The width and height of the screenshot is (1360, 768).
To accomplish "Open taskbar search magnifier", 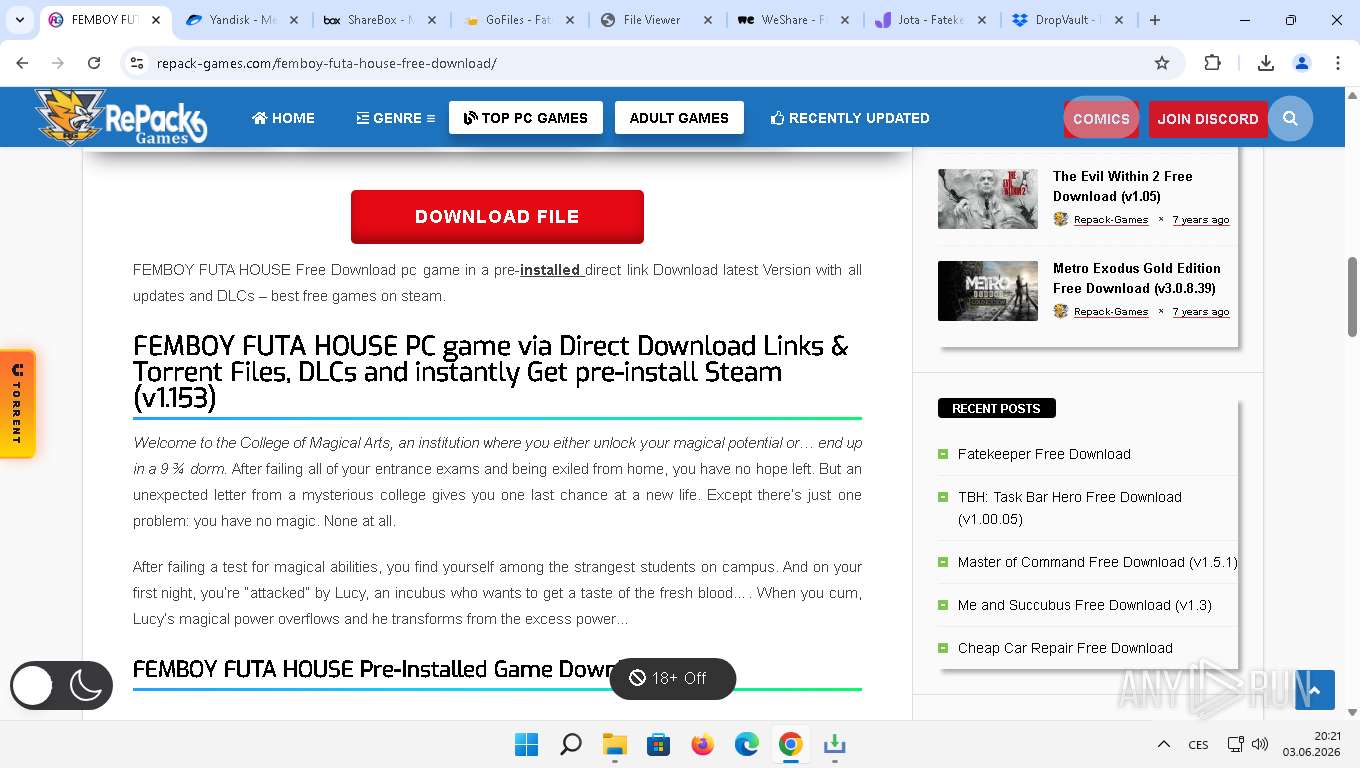I will (571, 745).
